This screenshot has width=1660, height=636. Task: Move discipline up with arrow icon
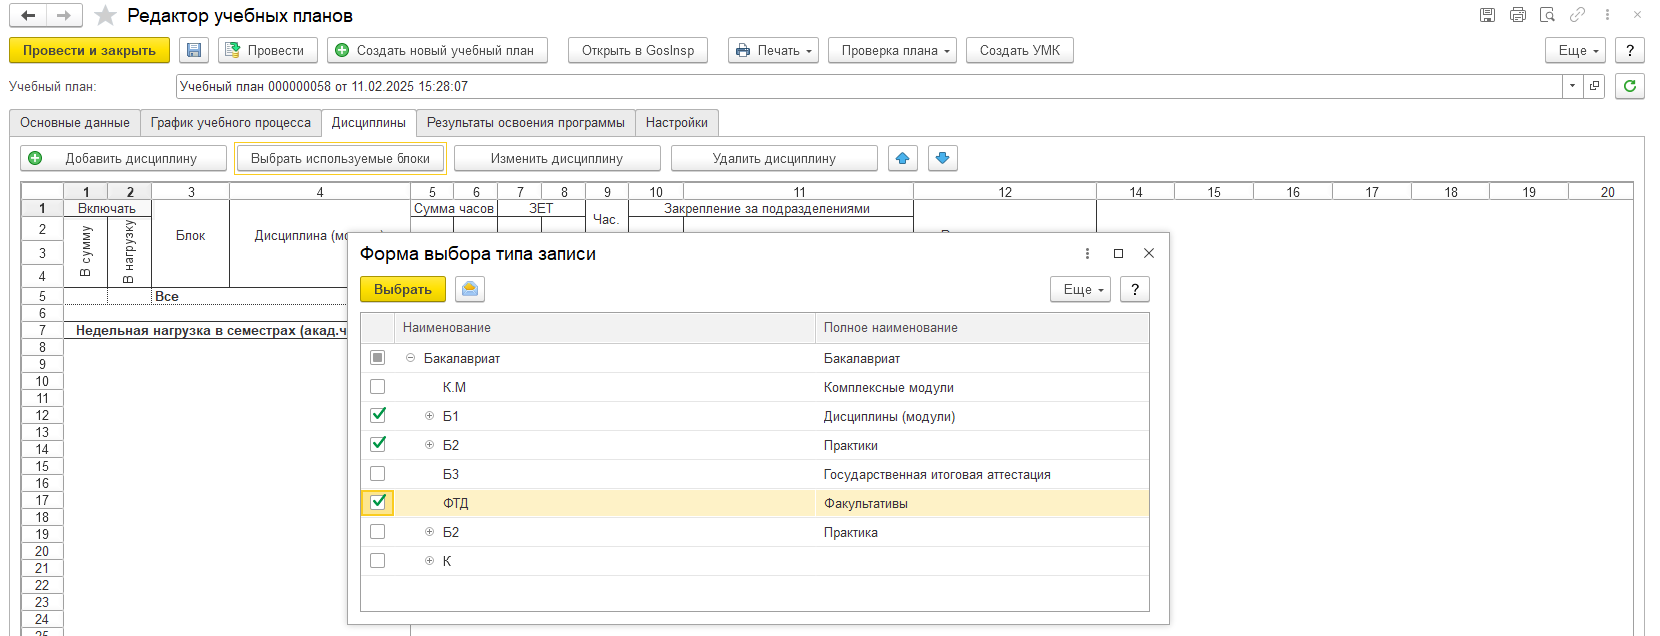pos(903,158)
